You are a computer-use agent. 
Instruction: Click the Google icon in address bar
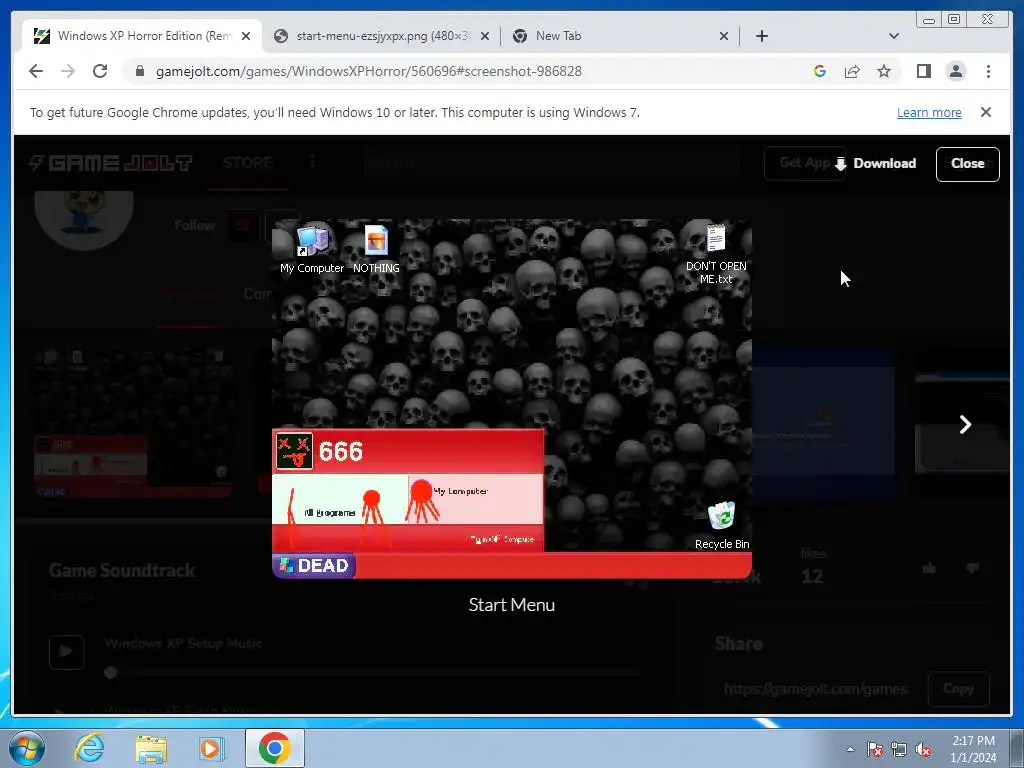pyautogui.click(x=820, y=71)
